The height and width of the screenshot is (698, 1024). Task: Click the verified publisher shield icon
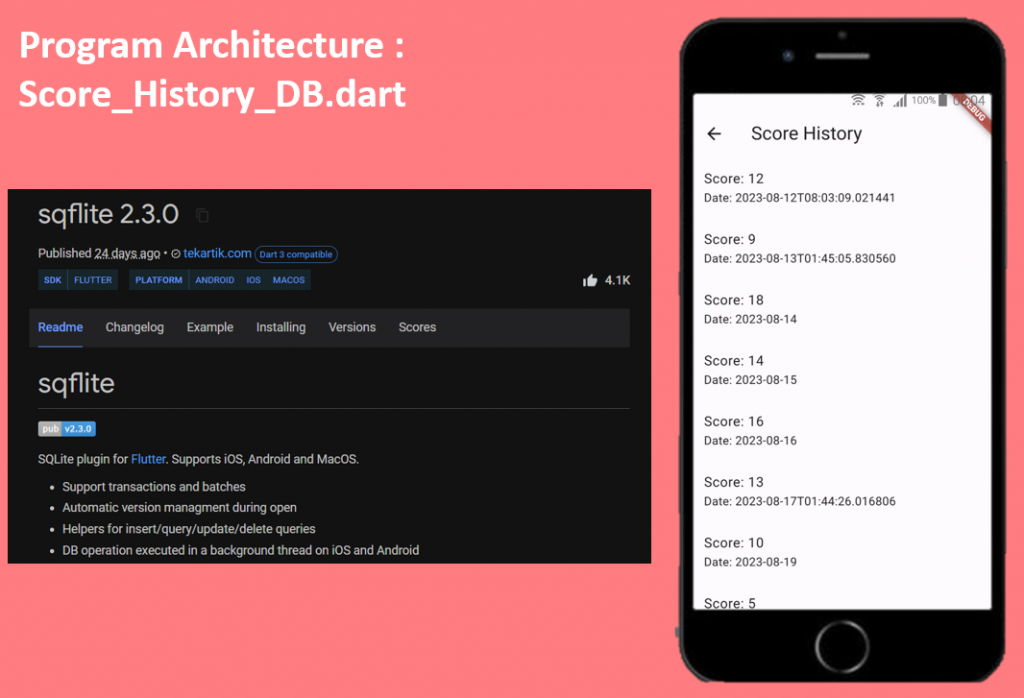point(176,254)
